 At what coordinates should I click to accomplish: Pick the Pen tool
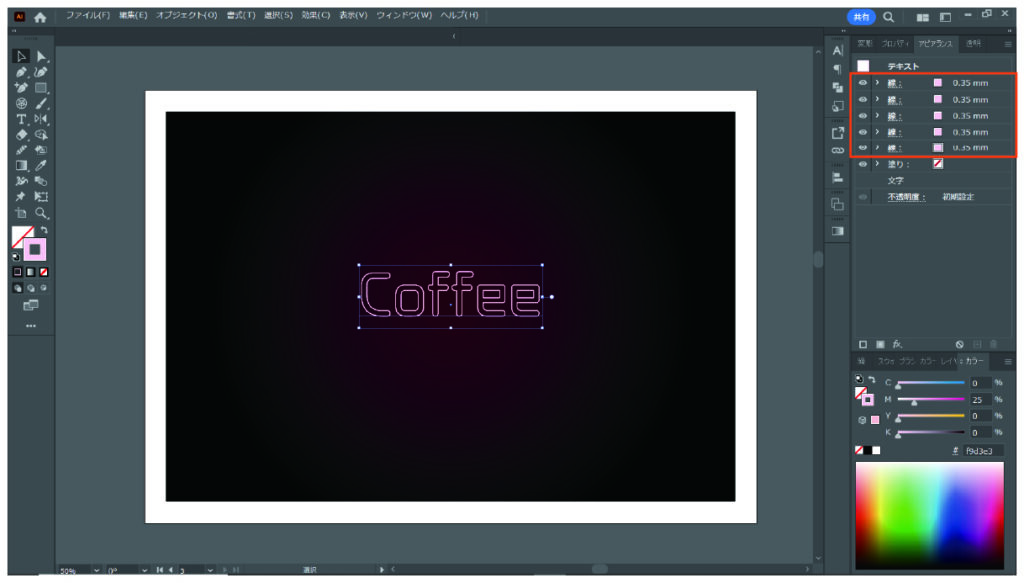coord(21,72)
